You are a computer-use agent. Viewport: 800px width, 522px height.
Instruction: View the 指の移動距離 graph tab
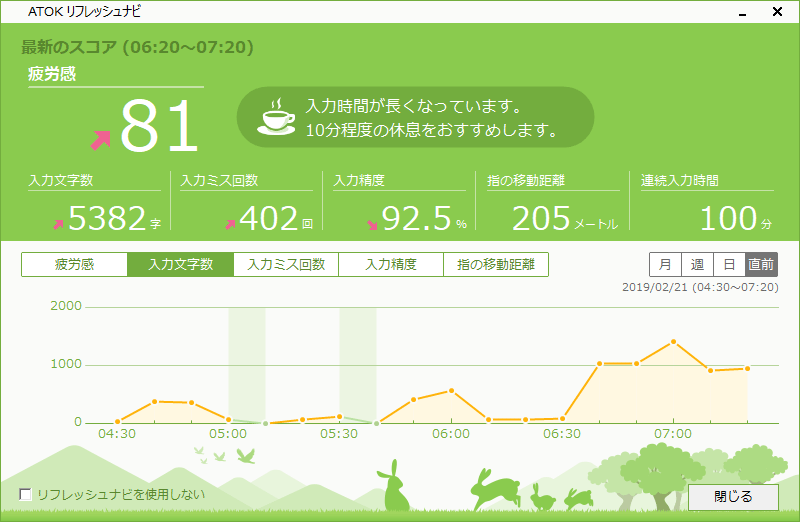(496, 264)
